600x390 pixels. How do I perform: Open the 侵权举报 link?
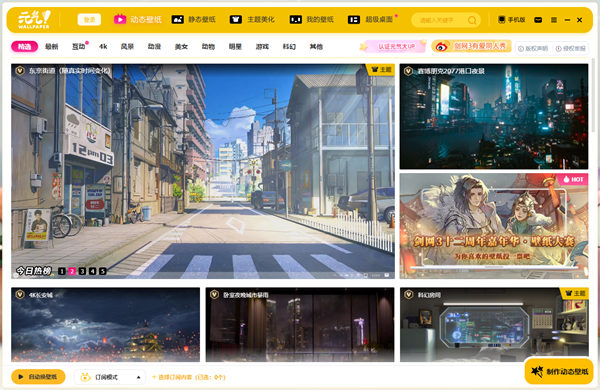[571, 49]
